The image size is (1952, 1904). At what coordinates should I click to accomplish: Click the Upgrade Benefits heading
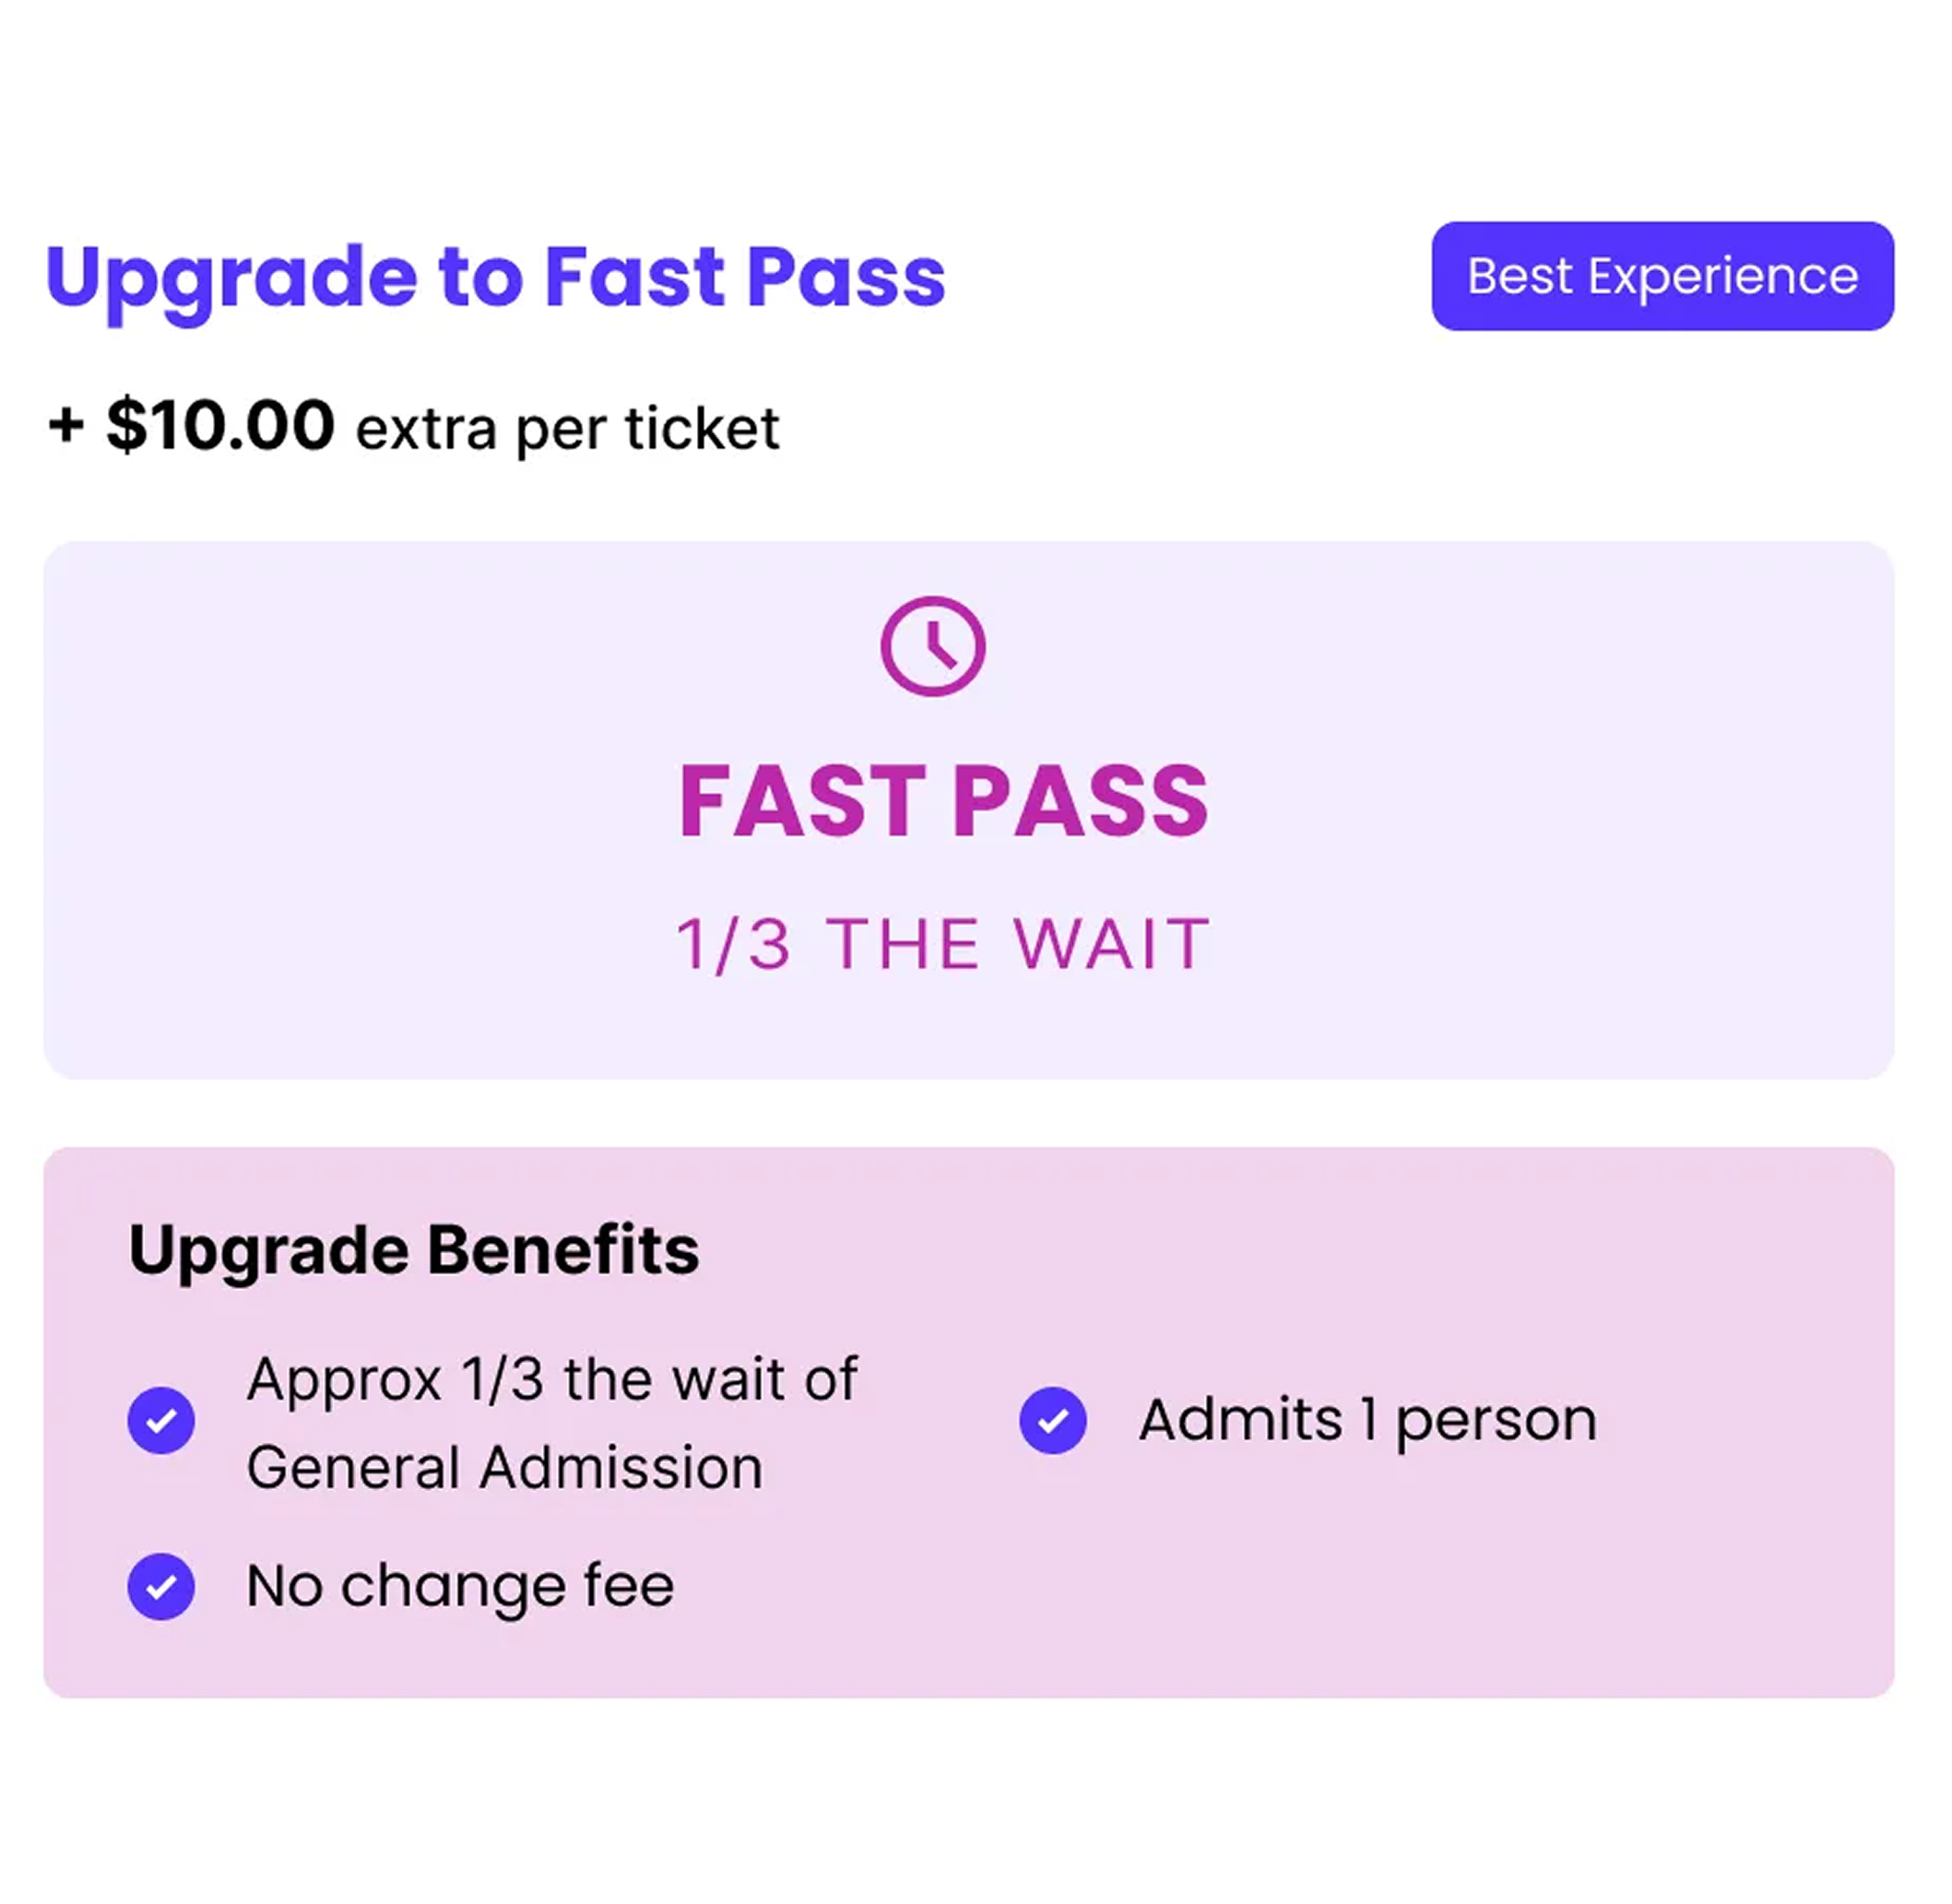(x=414, y=1250)
